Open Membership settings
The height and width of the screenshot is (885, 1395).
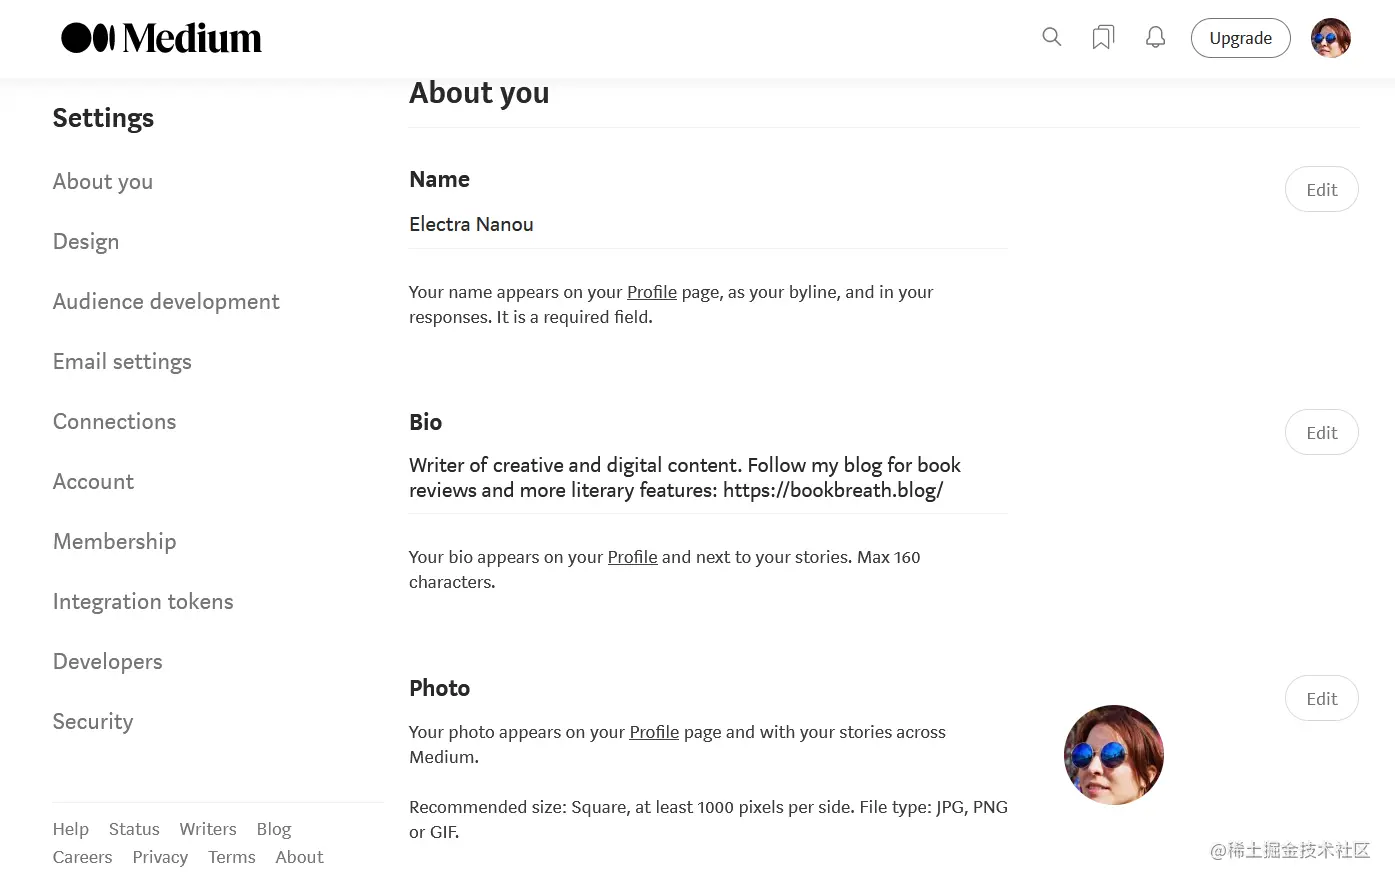point(114,541)
